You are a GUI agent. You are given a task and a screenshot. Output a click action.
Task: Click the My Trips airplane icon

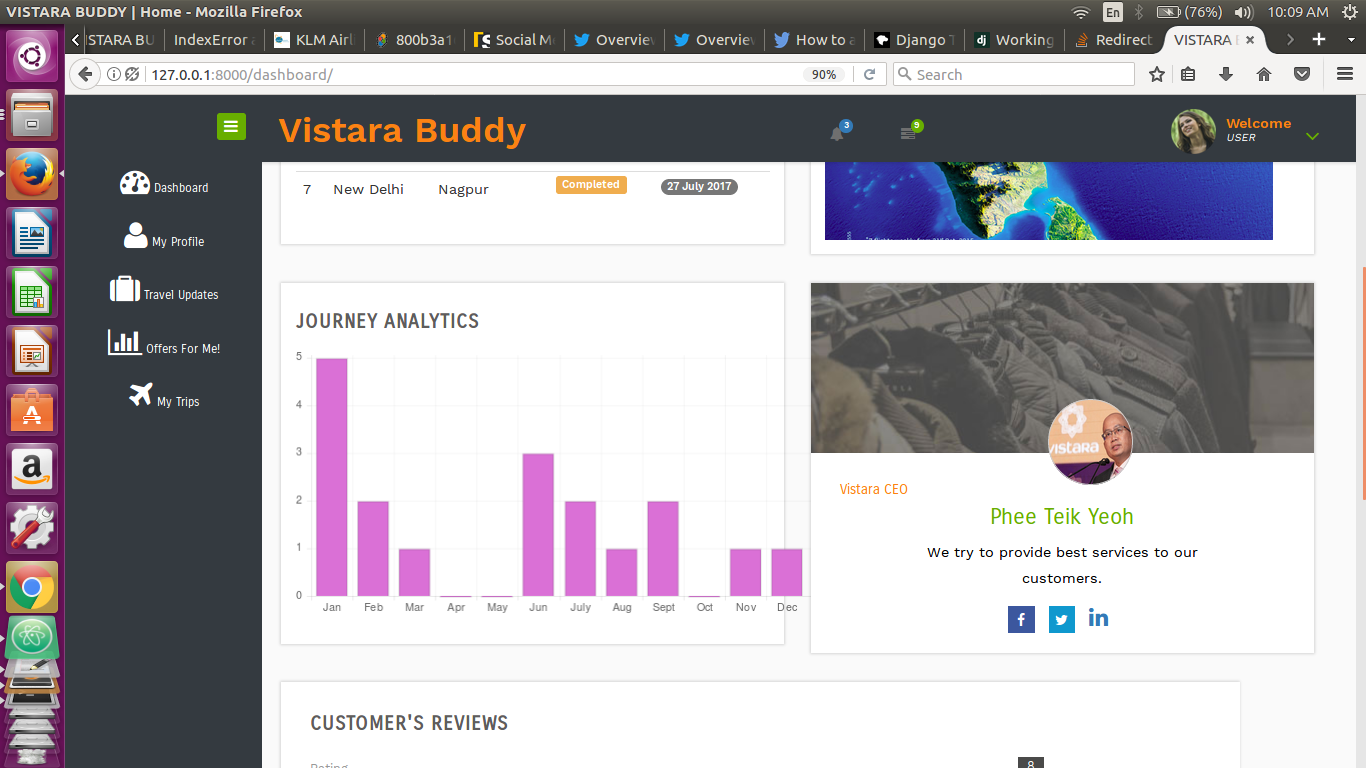click(141, 395)
